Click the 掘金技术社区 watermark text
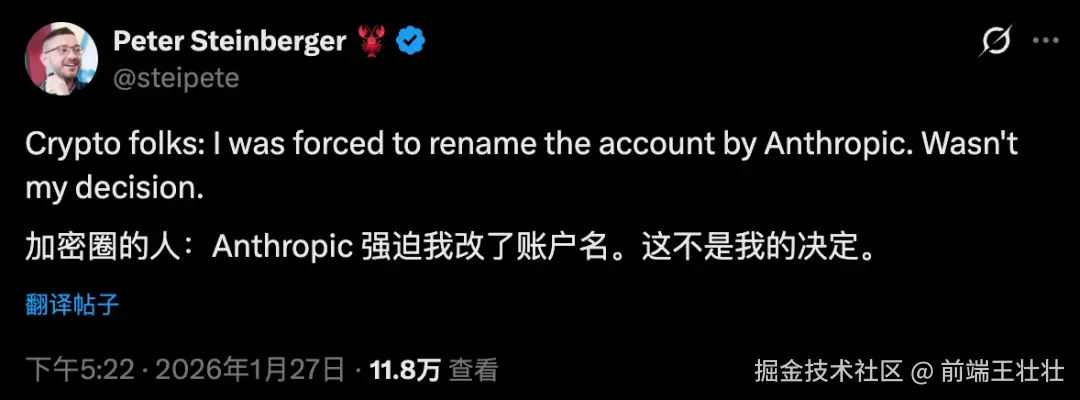 tap(828, 372)
